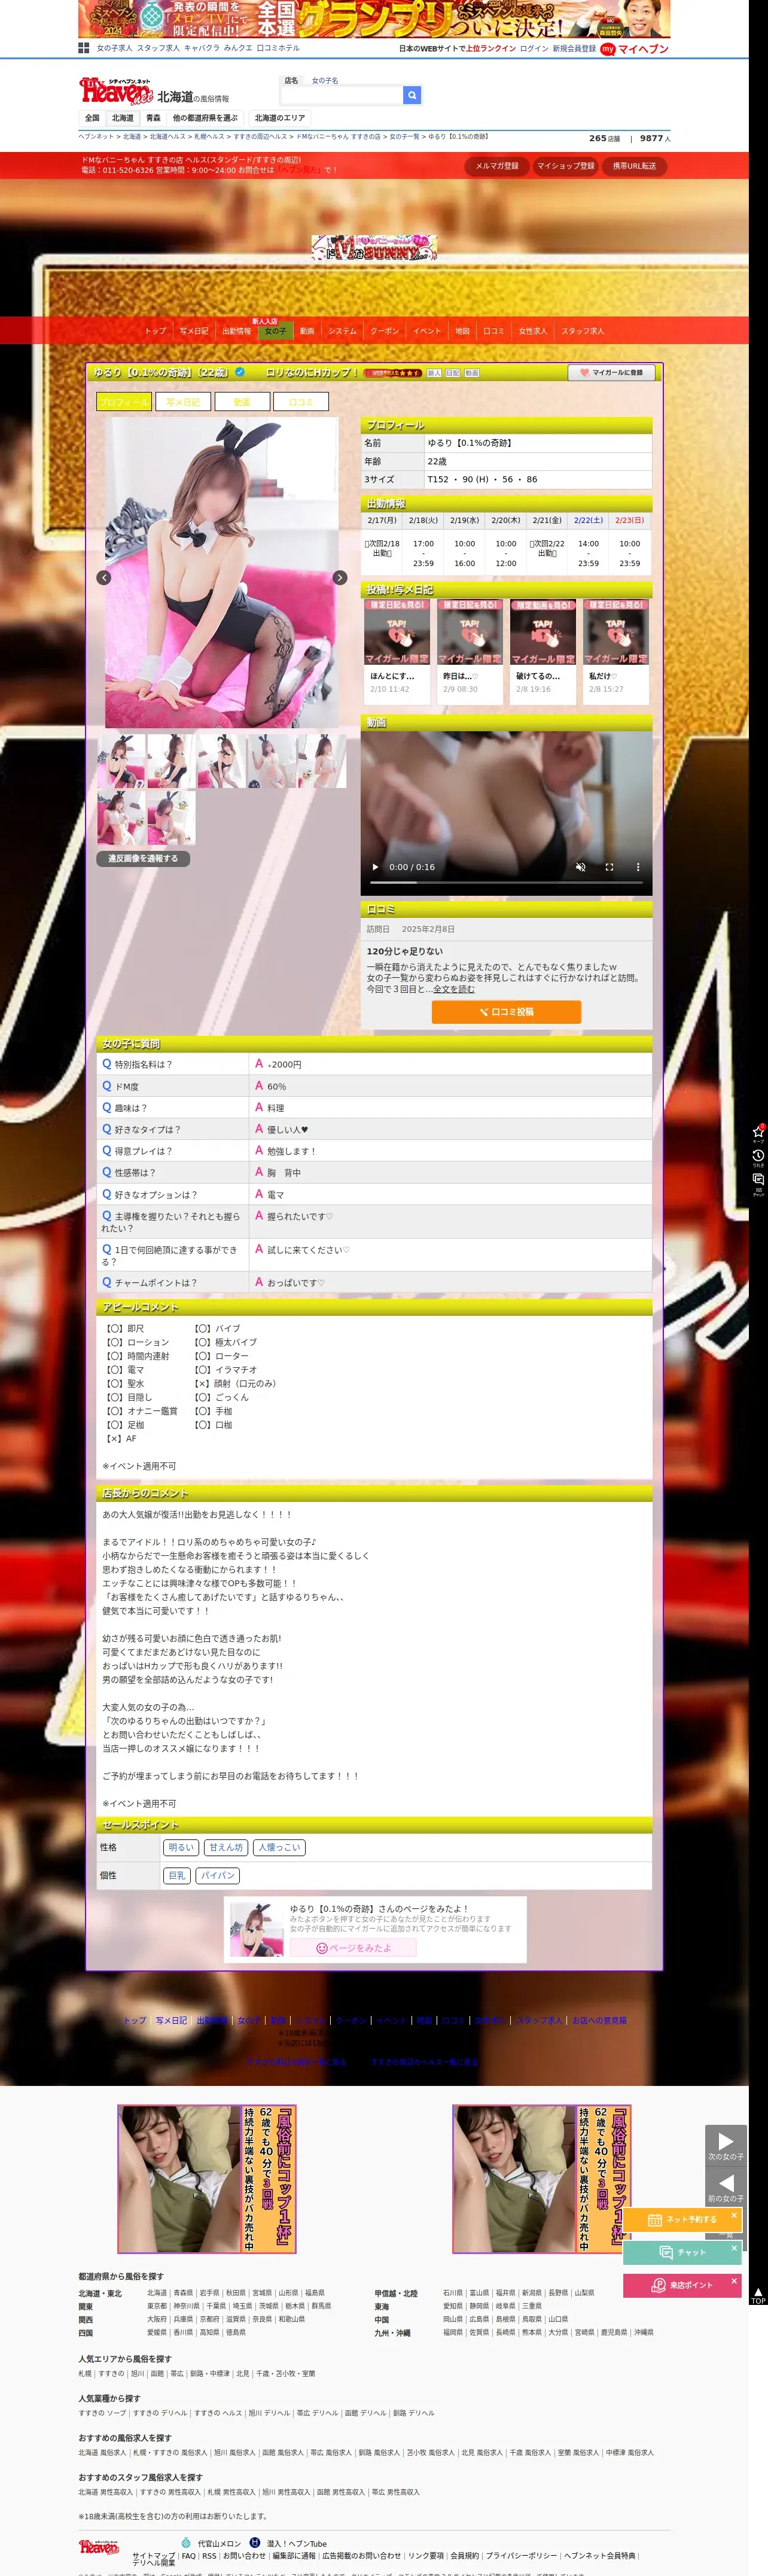Click the 巨乳 personality tag
The height and width of the screenshot is (2576, 768).
pyautogui.click(x=177, y=1876)
